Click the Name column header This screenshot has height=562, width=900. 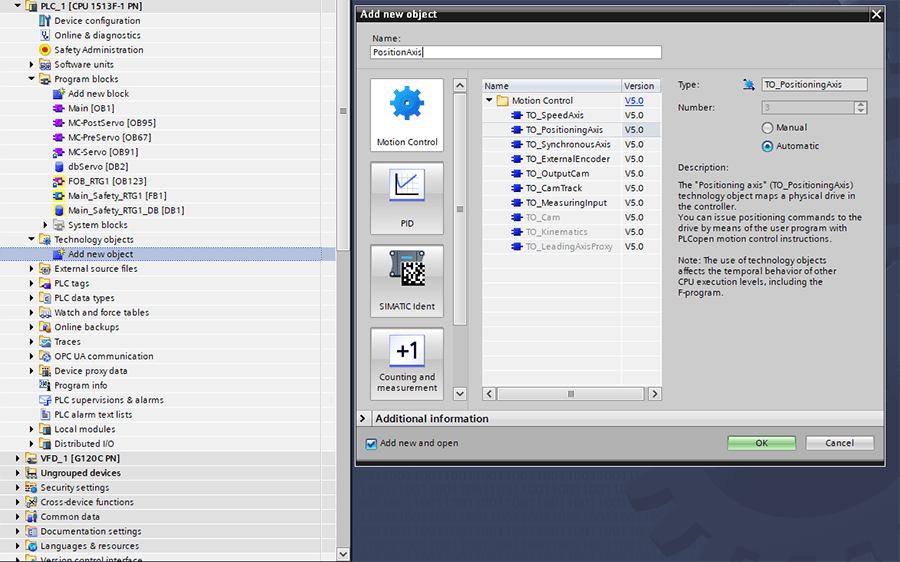coord(551,86)
